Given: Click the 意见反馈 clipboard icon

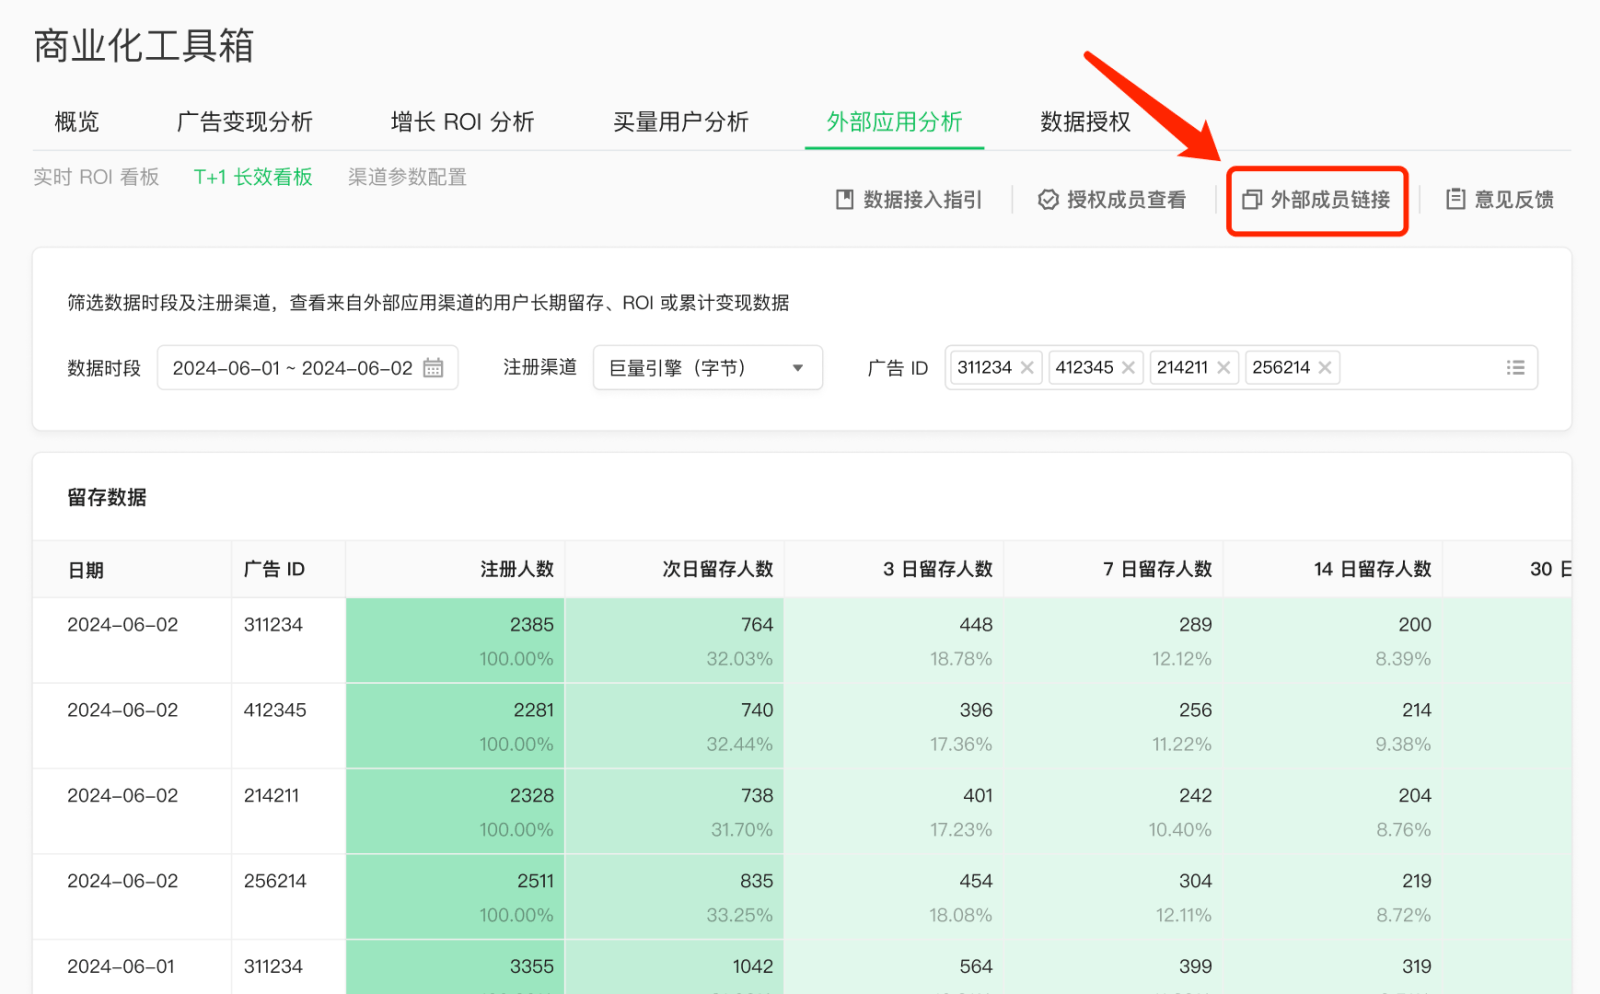Looking at the screenshot, I should [1456, 200].
